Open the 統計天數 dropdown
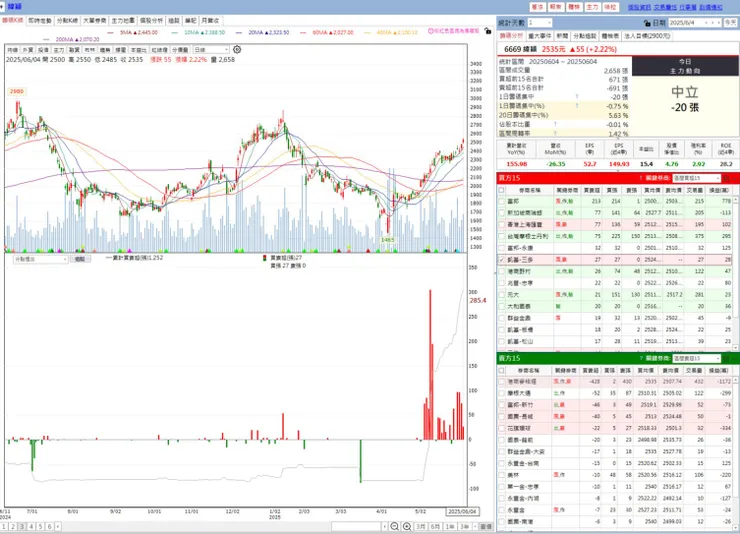Viewport: 740px width, 534px height. click(x=539, y=23)
